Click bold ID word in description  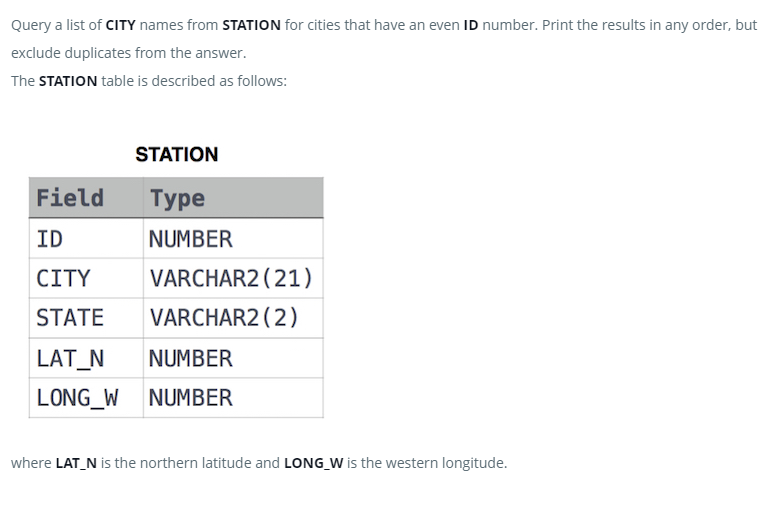(471, 25)
